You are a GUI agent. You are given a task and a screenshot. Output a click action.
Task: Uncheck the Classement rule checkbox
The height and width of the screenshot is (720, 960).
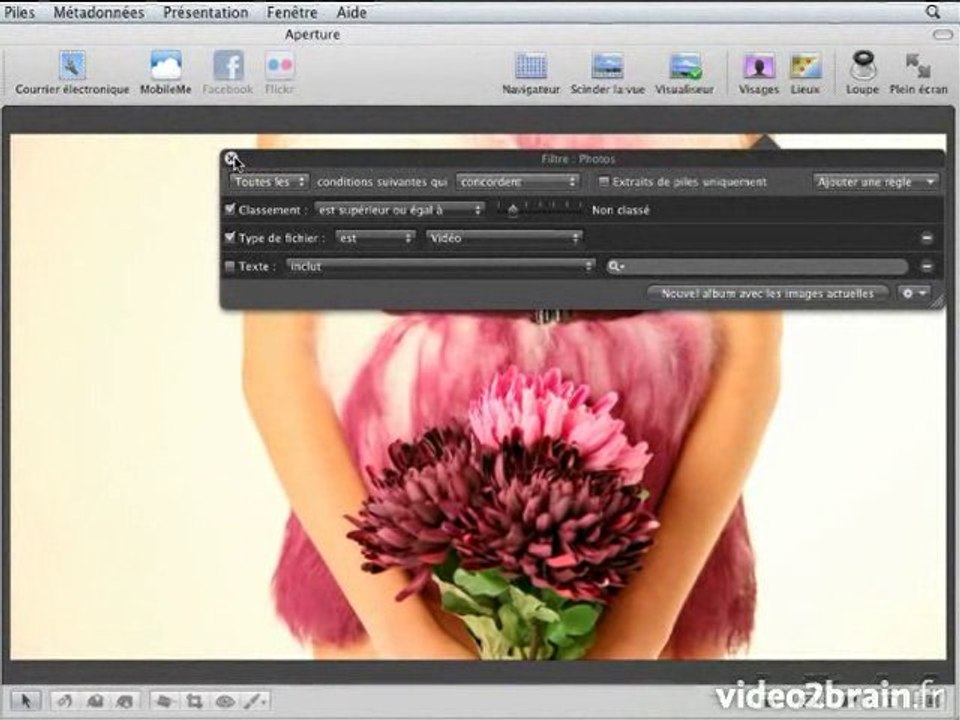230,209
